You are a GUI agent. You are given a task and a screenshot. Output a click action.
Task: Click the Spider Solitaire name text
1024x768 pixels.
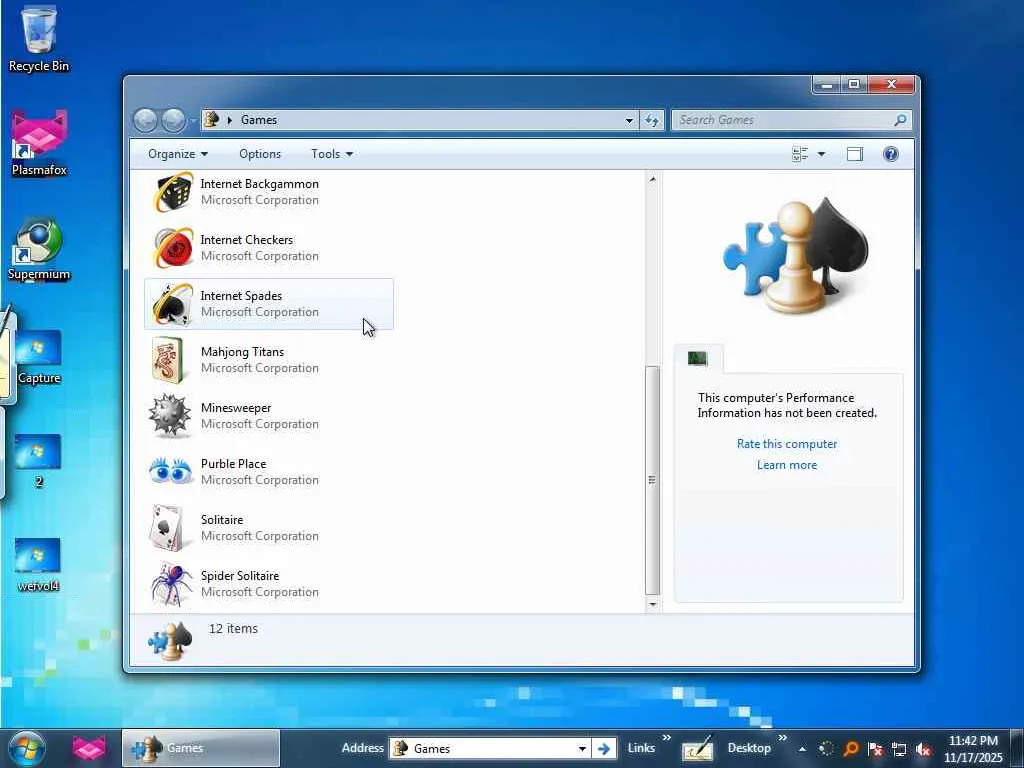tap(240, 576)
